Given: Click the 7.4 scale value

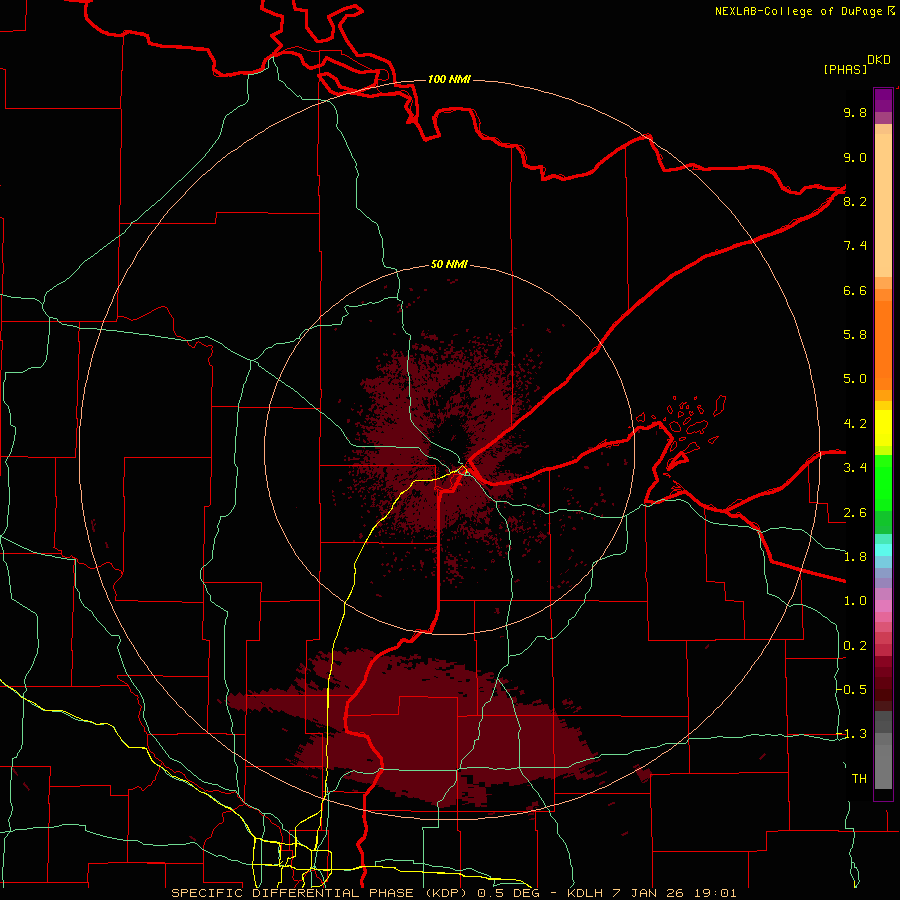Looking at the screenshot, I should pyautogui.click(x=855, y=246).
